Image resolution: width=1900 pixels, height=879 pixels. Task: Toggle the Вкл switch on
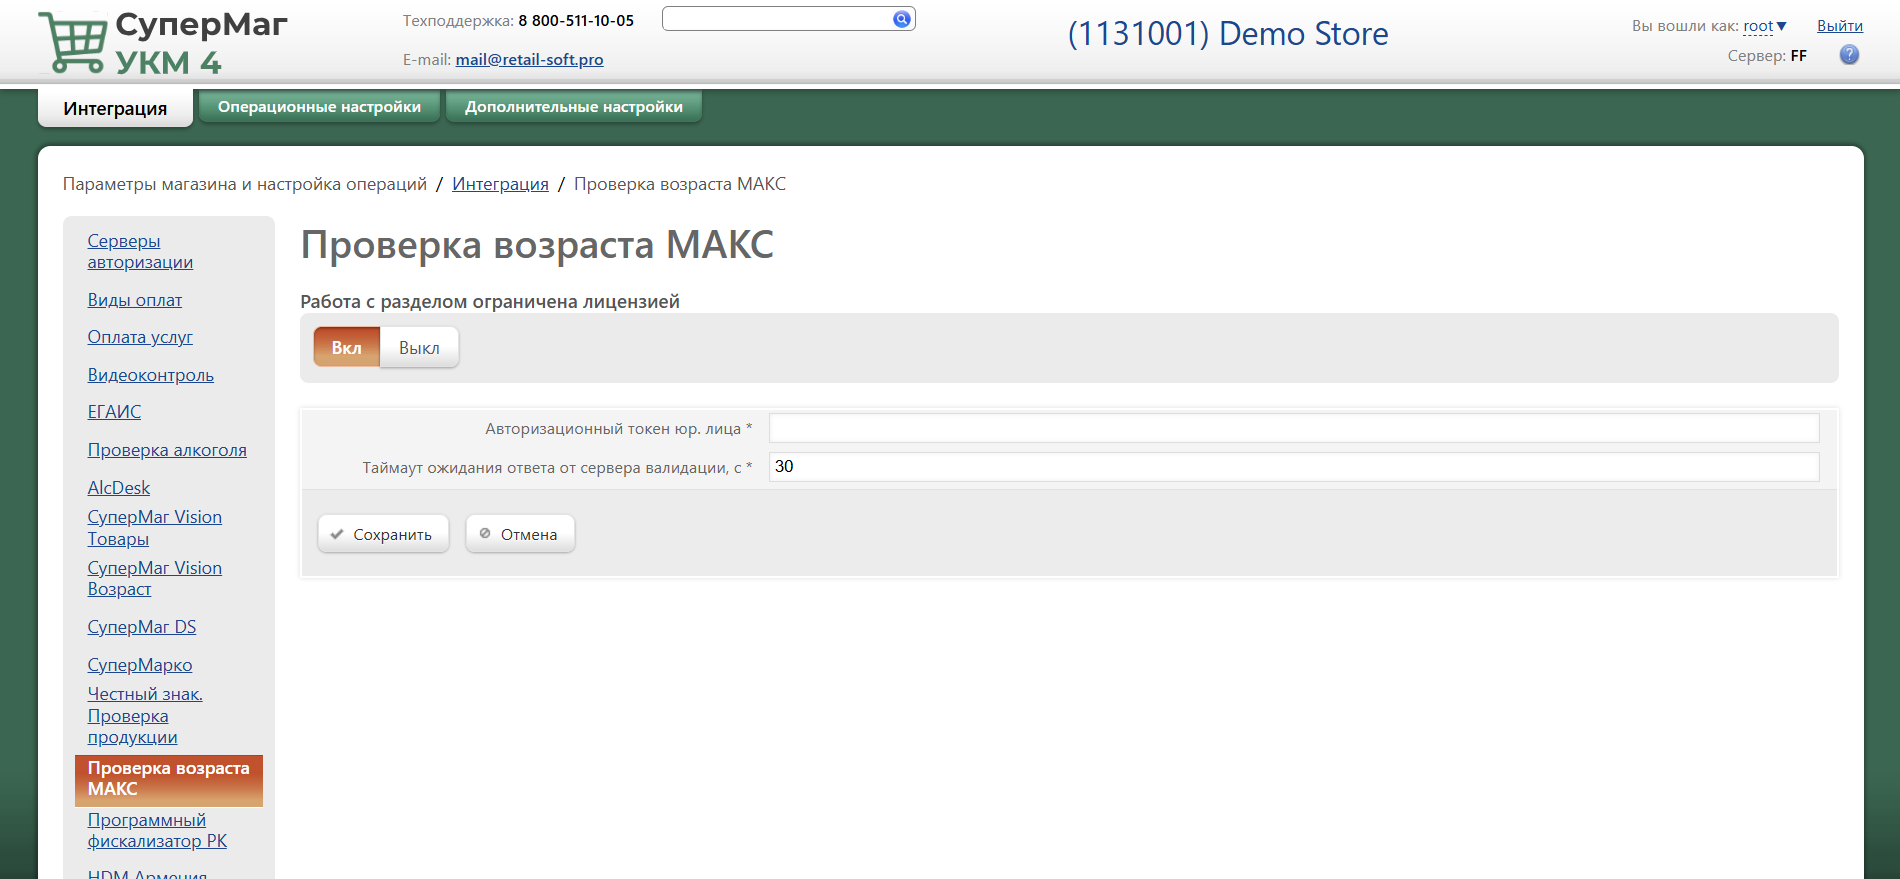click(x=346, y=348)
